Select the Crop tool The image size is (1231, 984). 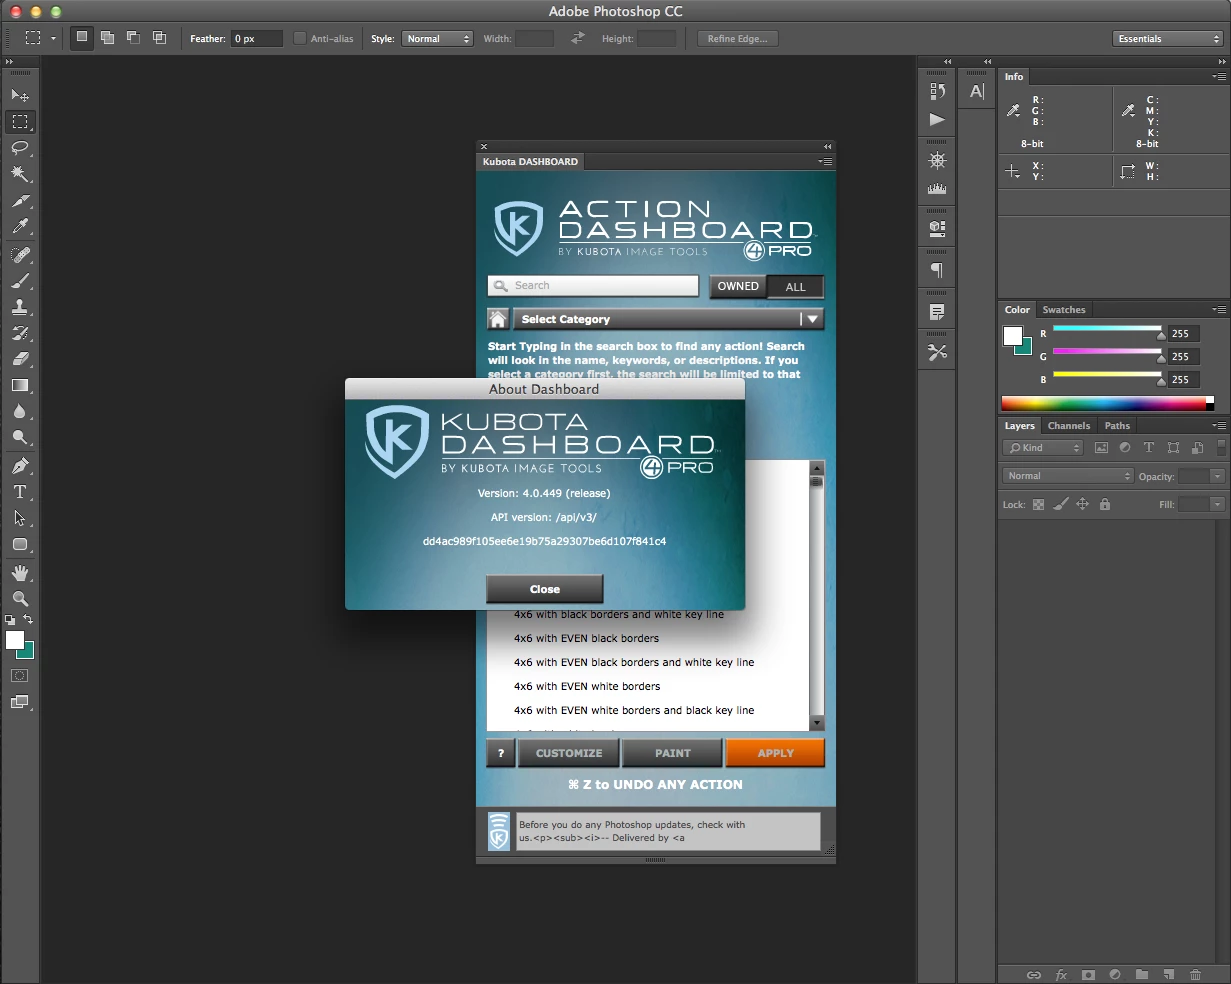click(20, 201)
